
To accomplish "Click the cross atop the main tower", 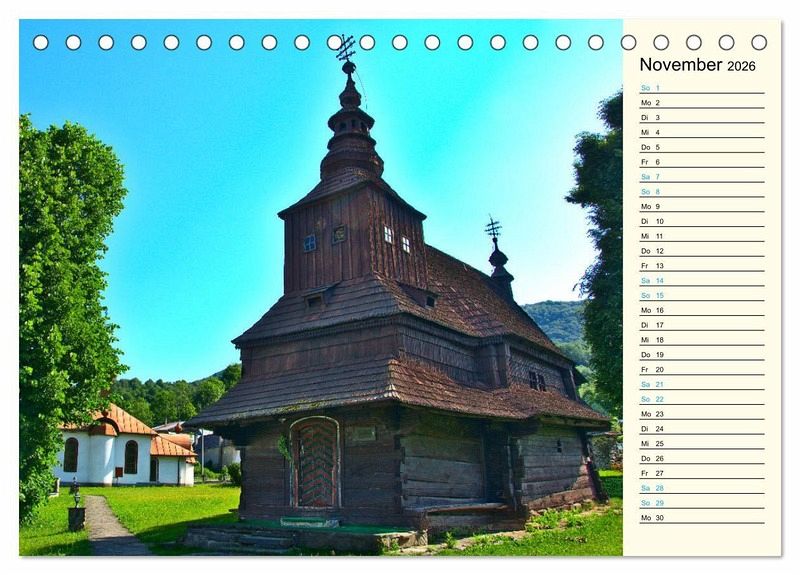I will 345,47.
